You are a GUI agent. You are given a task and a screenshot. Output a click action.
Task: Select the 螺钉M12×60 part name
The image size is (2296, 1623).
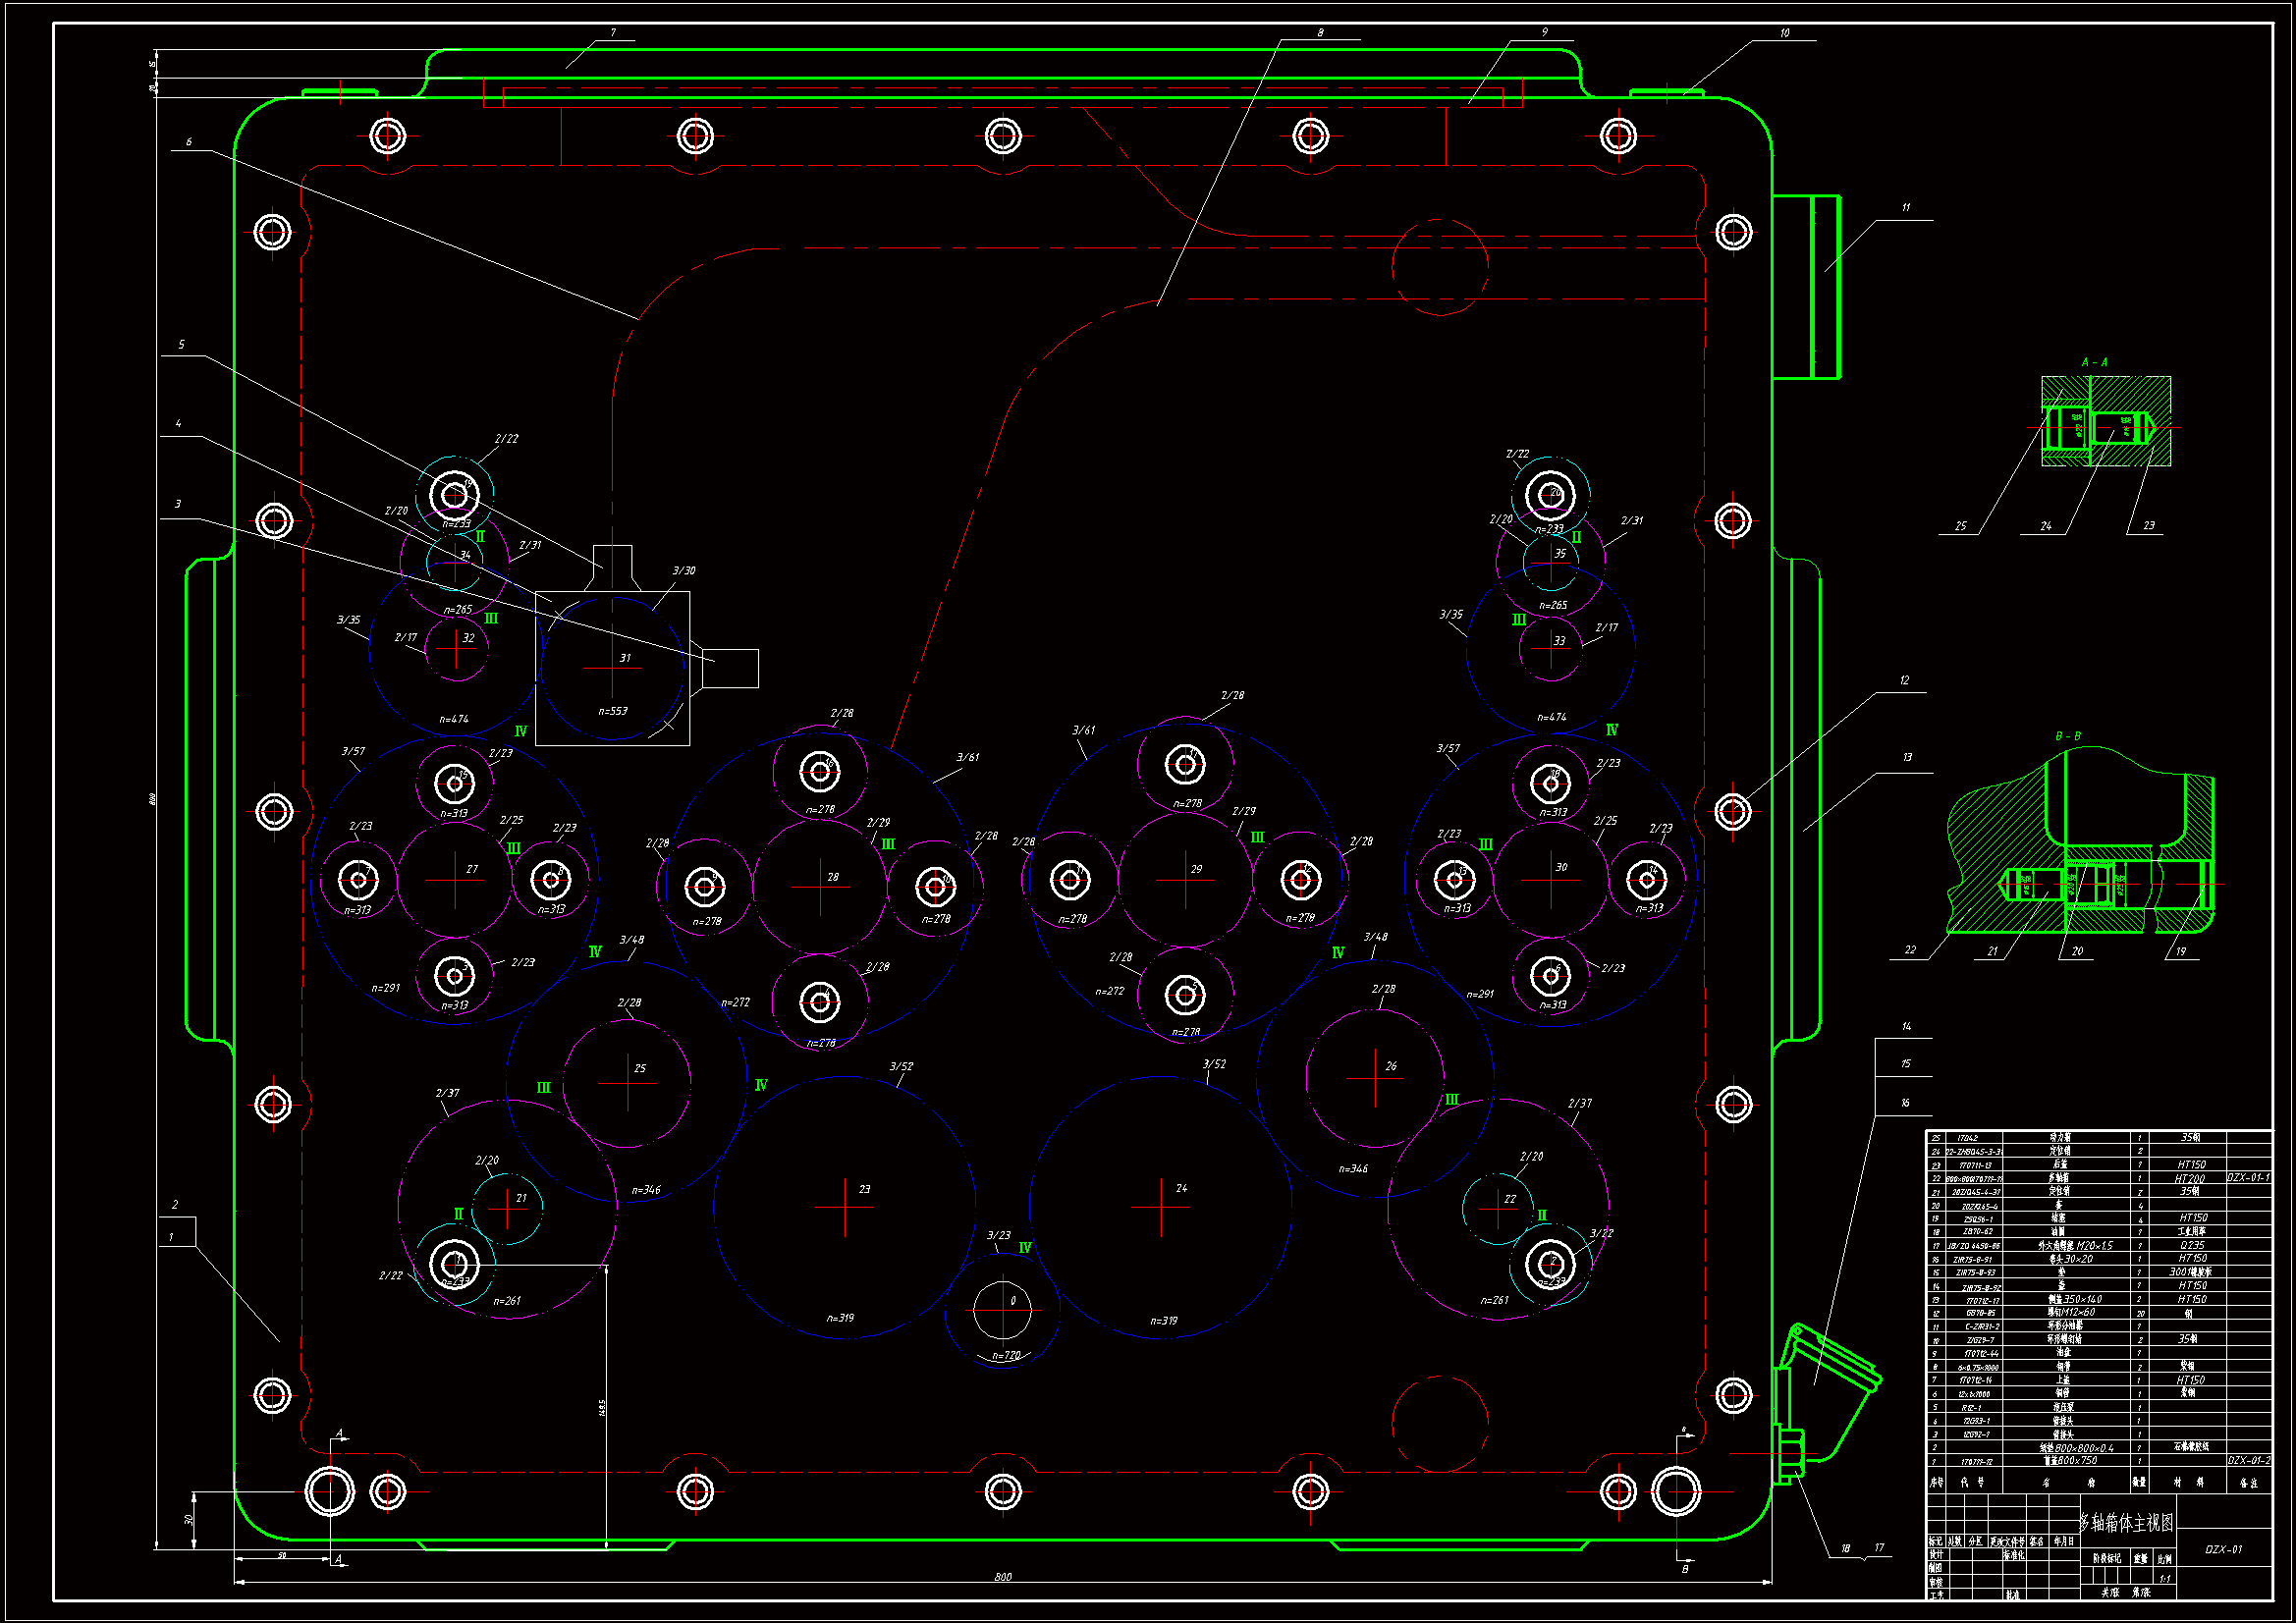pyautogui.click(x=2071, y=1313)
